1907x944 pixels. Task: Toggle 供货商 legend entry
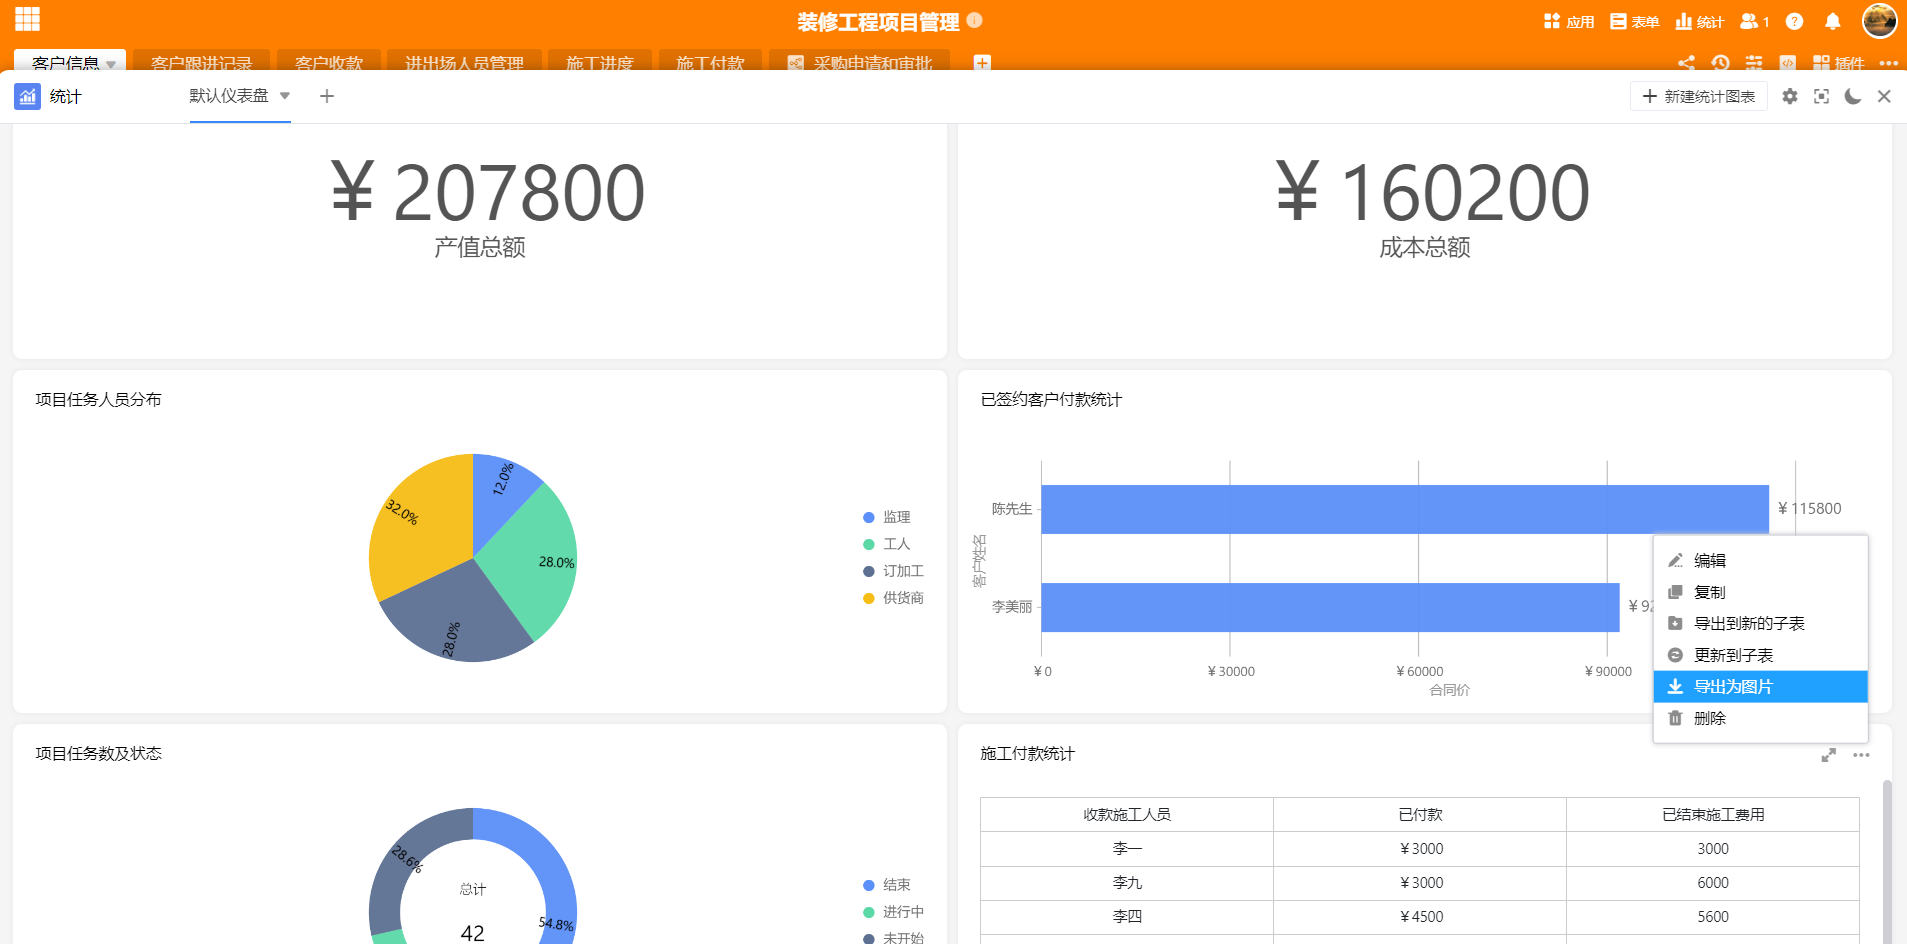click(893, 598)
